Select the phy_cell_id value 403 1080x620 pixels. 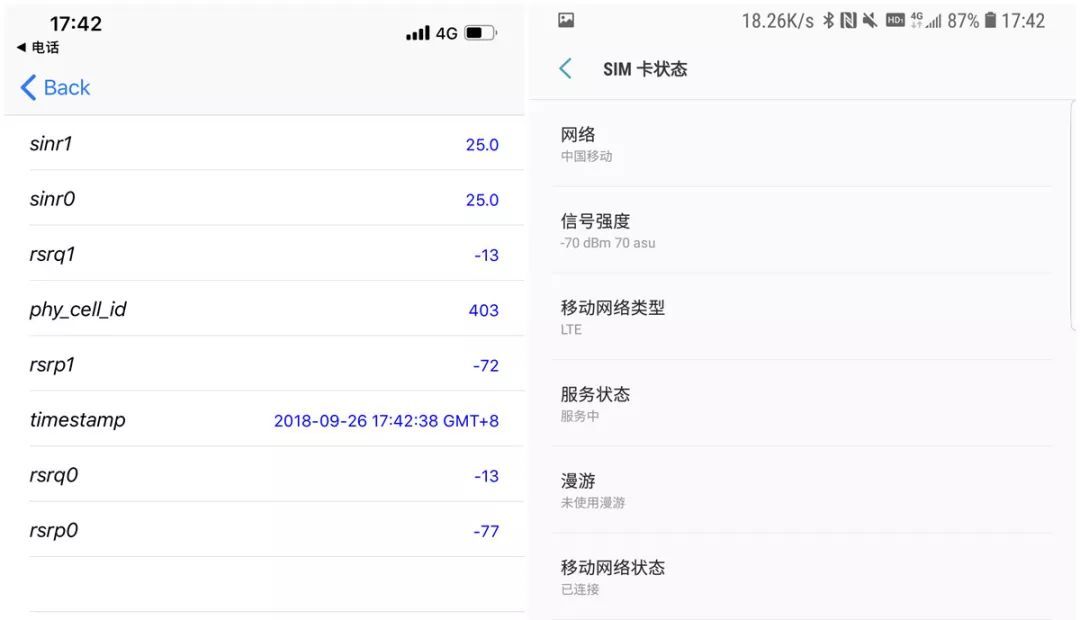click(483, 310)
